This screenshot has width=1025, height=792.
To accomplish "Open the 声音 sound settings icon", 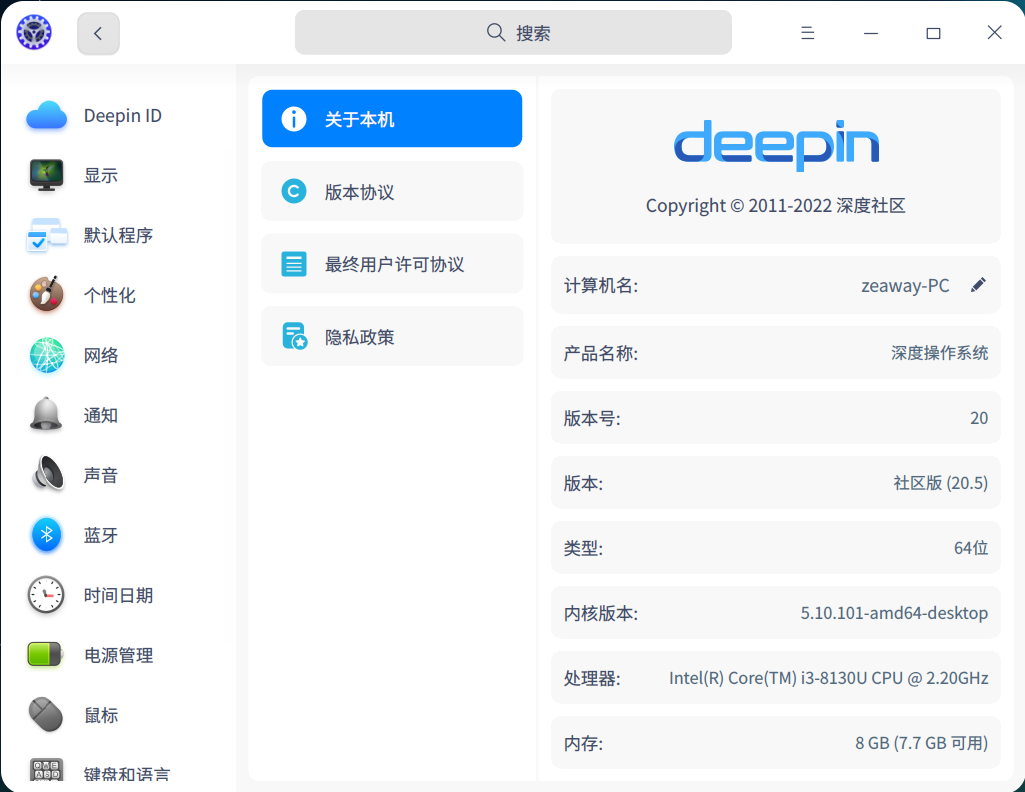I will 45,475.
